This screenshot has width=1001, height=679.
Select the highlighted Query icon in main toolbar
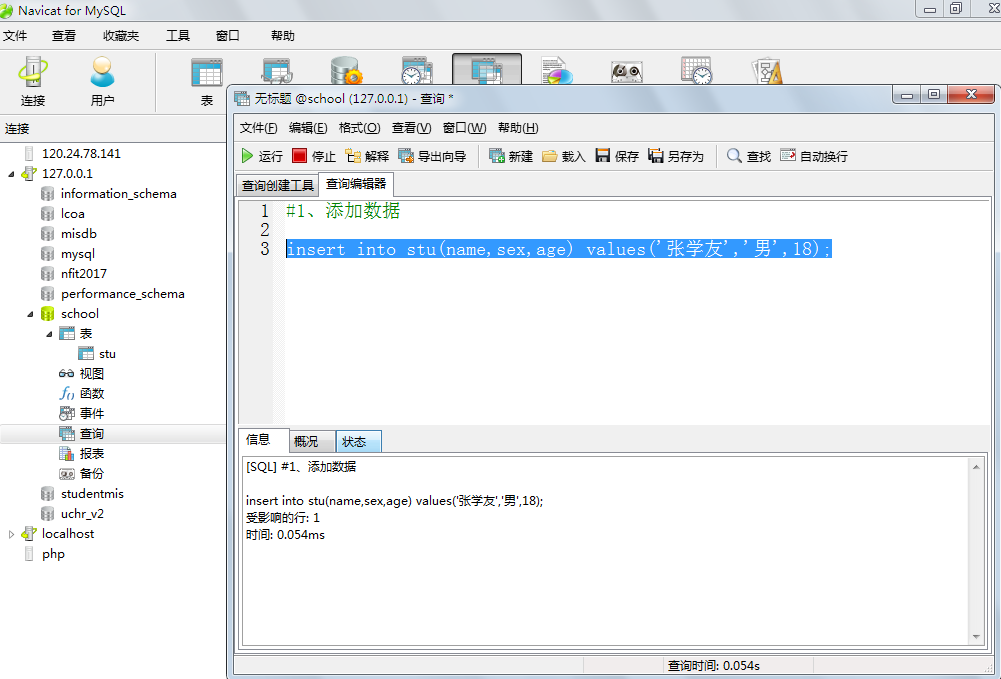[x=486, y=69]
